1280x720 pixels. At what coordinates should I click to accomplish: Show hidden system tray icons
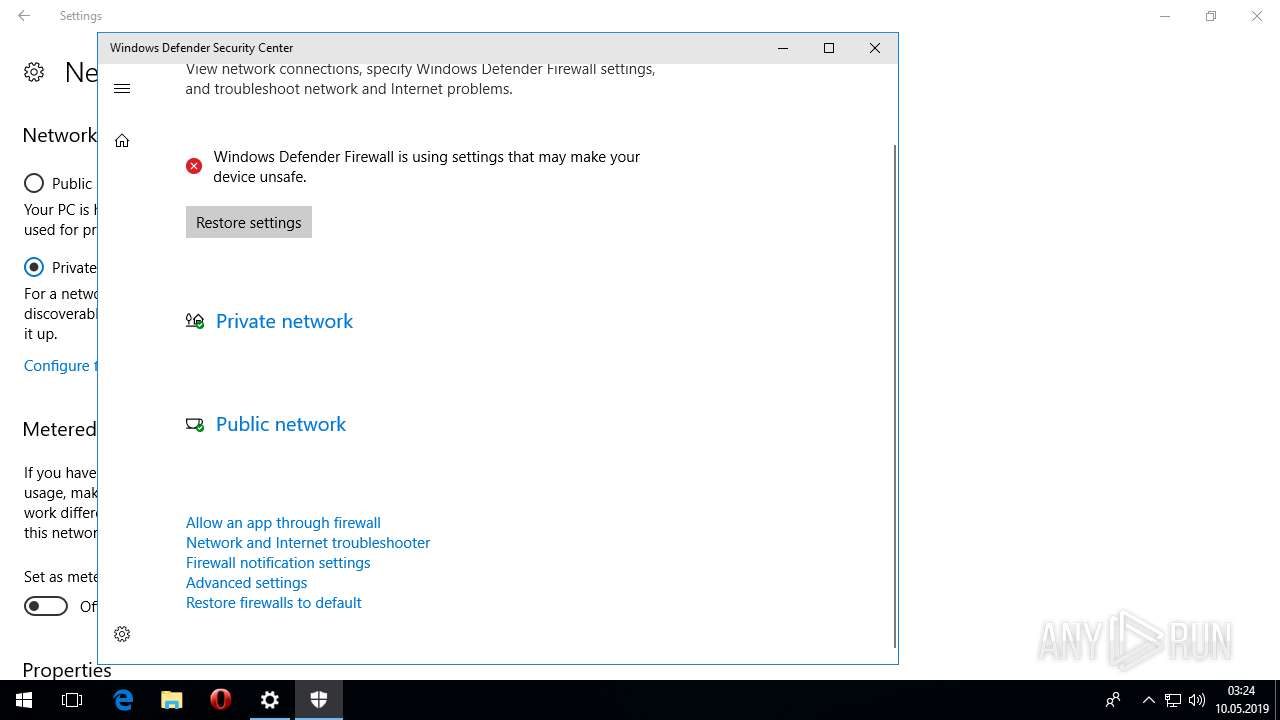[1148, 700]
